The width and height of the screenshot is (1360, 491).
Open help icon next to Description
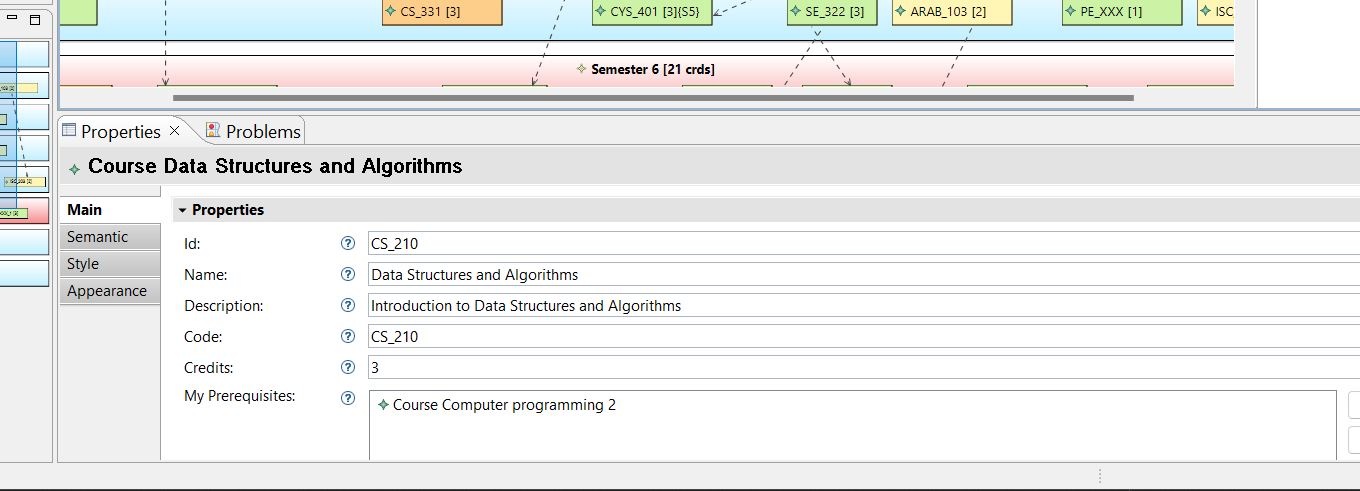pyautogui.click(x=348, y=305)
